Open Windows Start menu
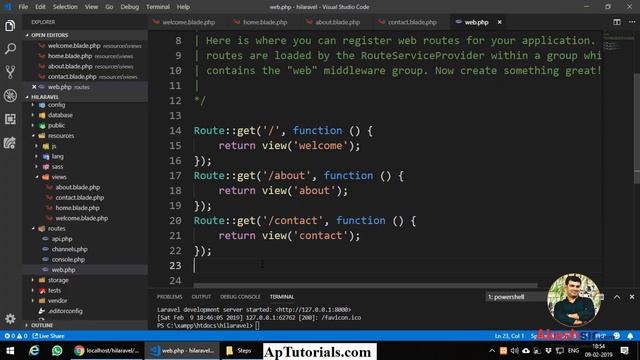Viewport: 640px width, 360px height. [10, 351]
